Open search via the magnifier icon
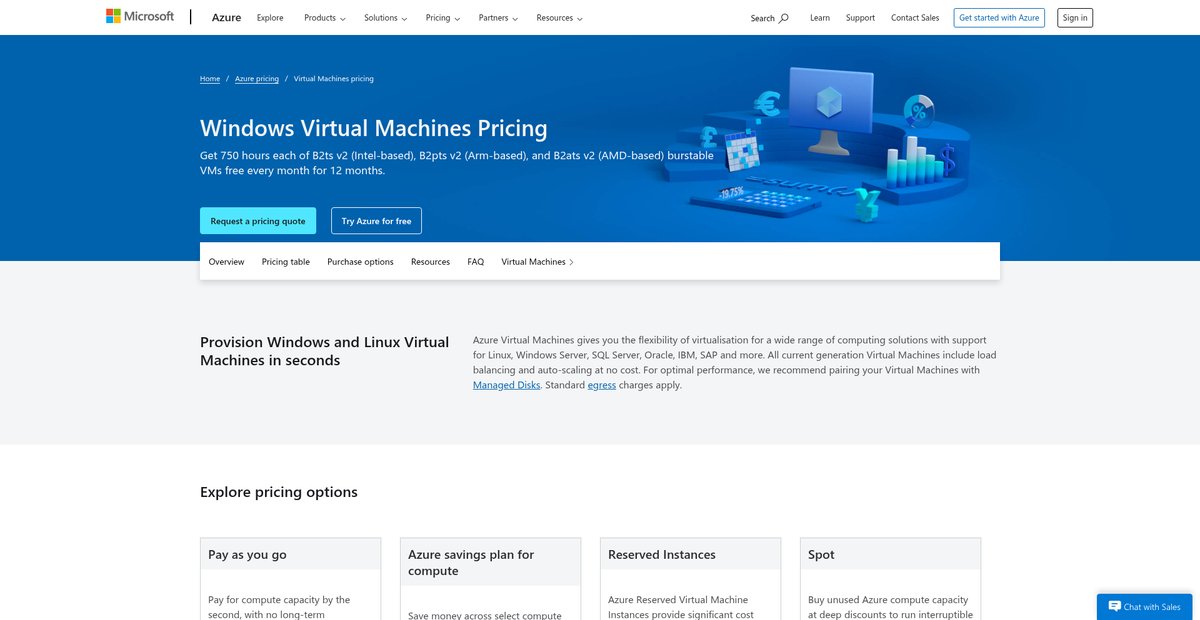 click(x=784, y=18)
